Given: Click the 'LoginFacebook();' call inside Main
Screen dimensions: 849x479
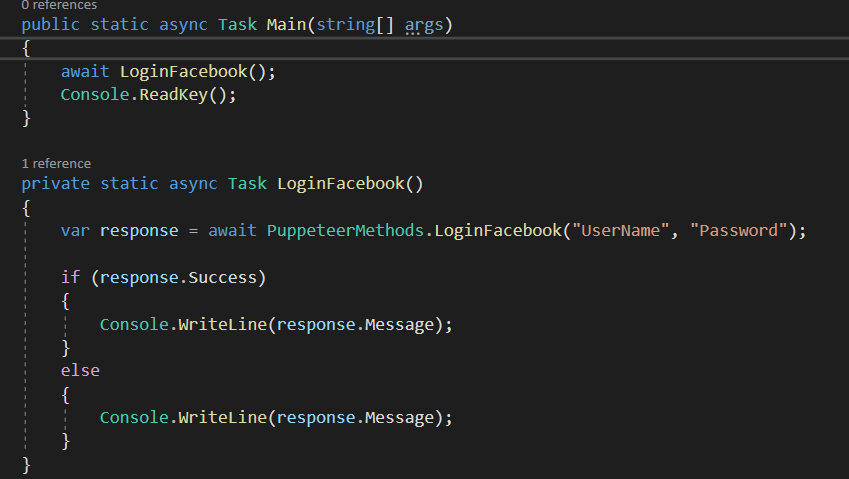Looking at the screenshot, I should (x=198, y=71).
